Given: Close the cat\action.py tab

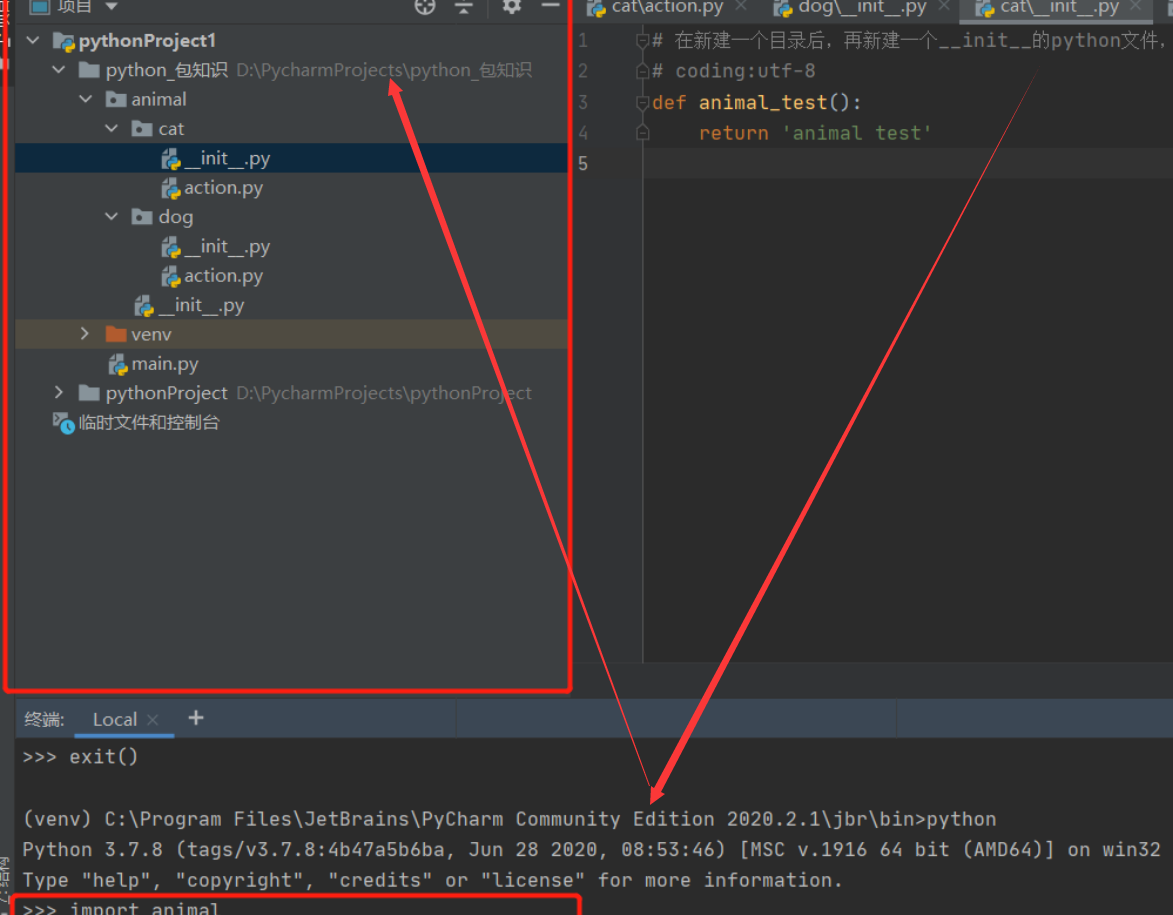Looking at the screenshot, I should (x=741, y=6).
